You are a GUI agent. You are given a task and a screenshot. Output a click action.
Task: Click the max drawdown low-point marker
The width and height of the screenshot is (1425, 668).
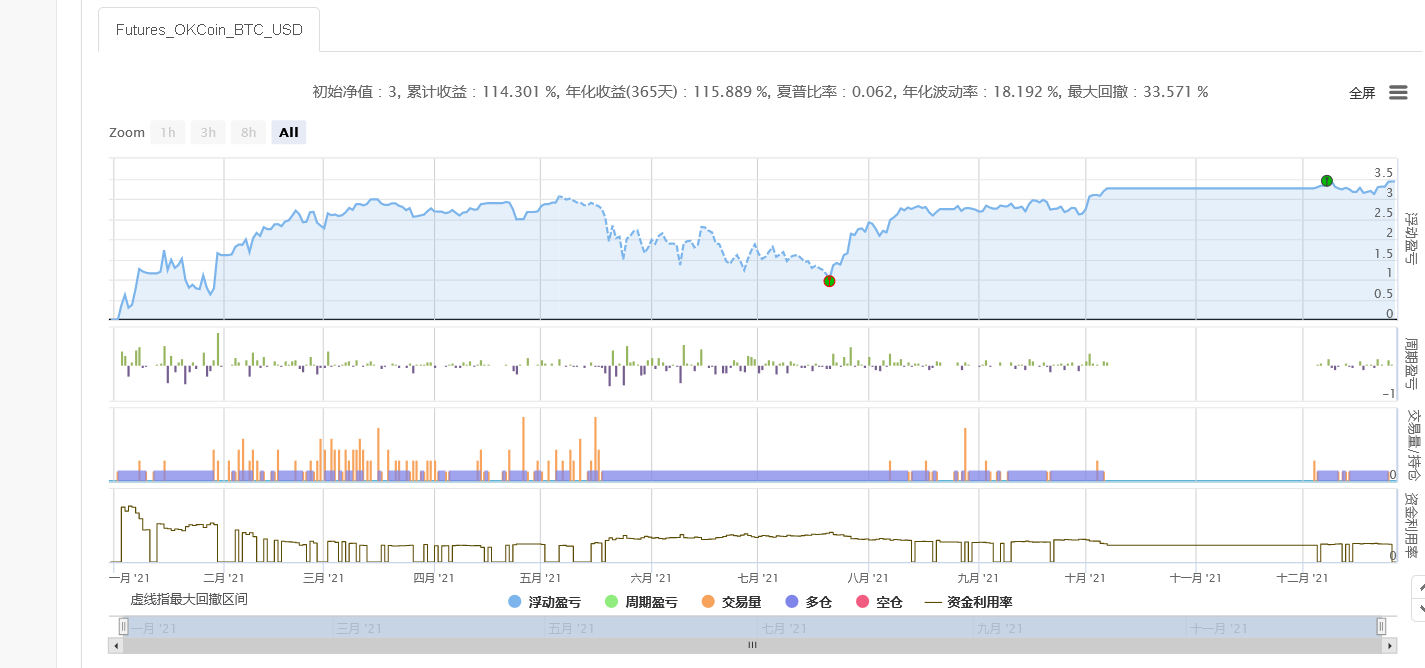[x=829, y=281]
